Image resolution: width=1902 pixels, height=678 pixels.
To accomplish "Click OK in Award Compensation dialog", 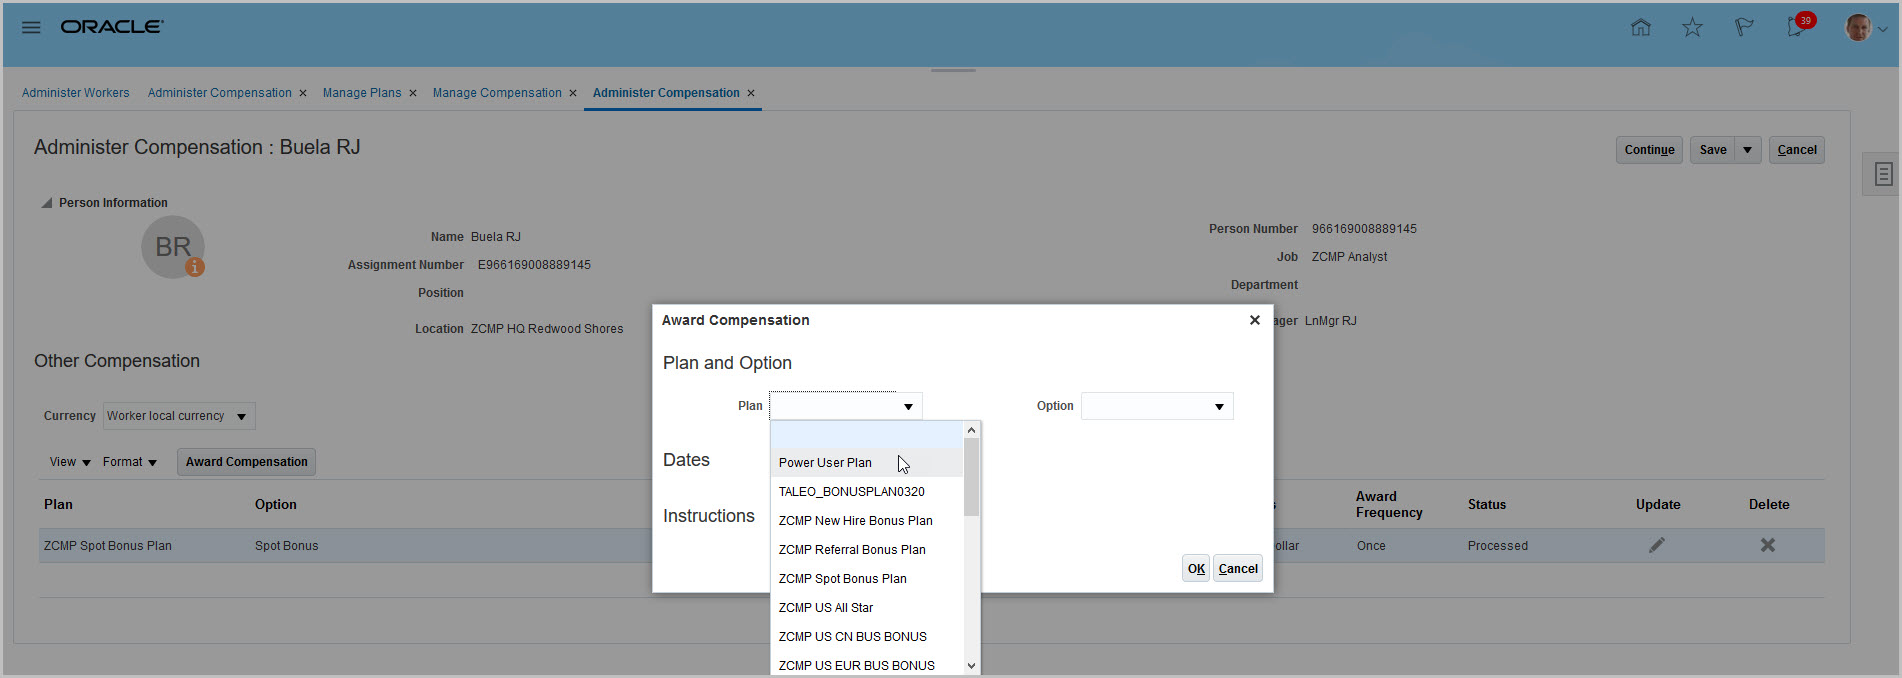I will (1196, 569).
